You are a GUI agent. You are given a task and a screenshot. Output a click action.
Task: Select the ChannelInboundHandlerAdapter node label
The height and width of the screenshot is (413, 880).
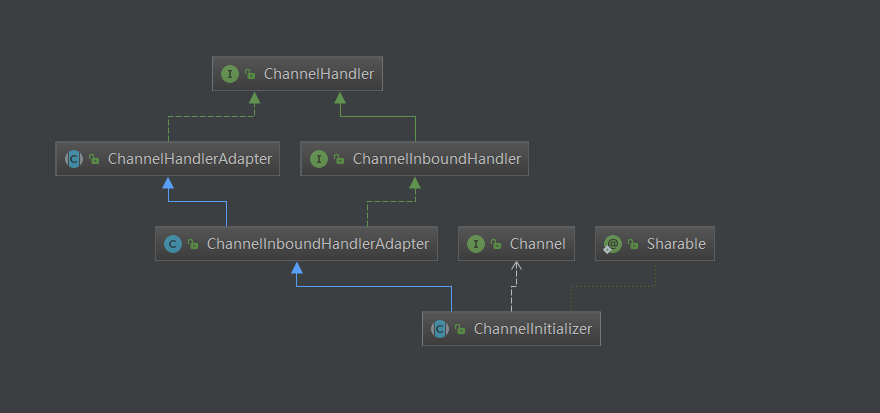(x=317, y=243)
